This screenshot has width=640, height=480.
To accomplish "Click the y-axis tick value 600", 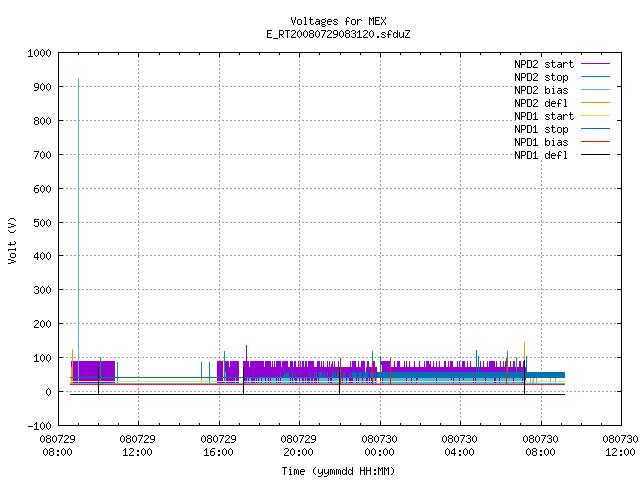I will tap(42, 189).
